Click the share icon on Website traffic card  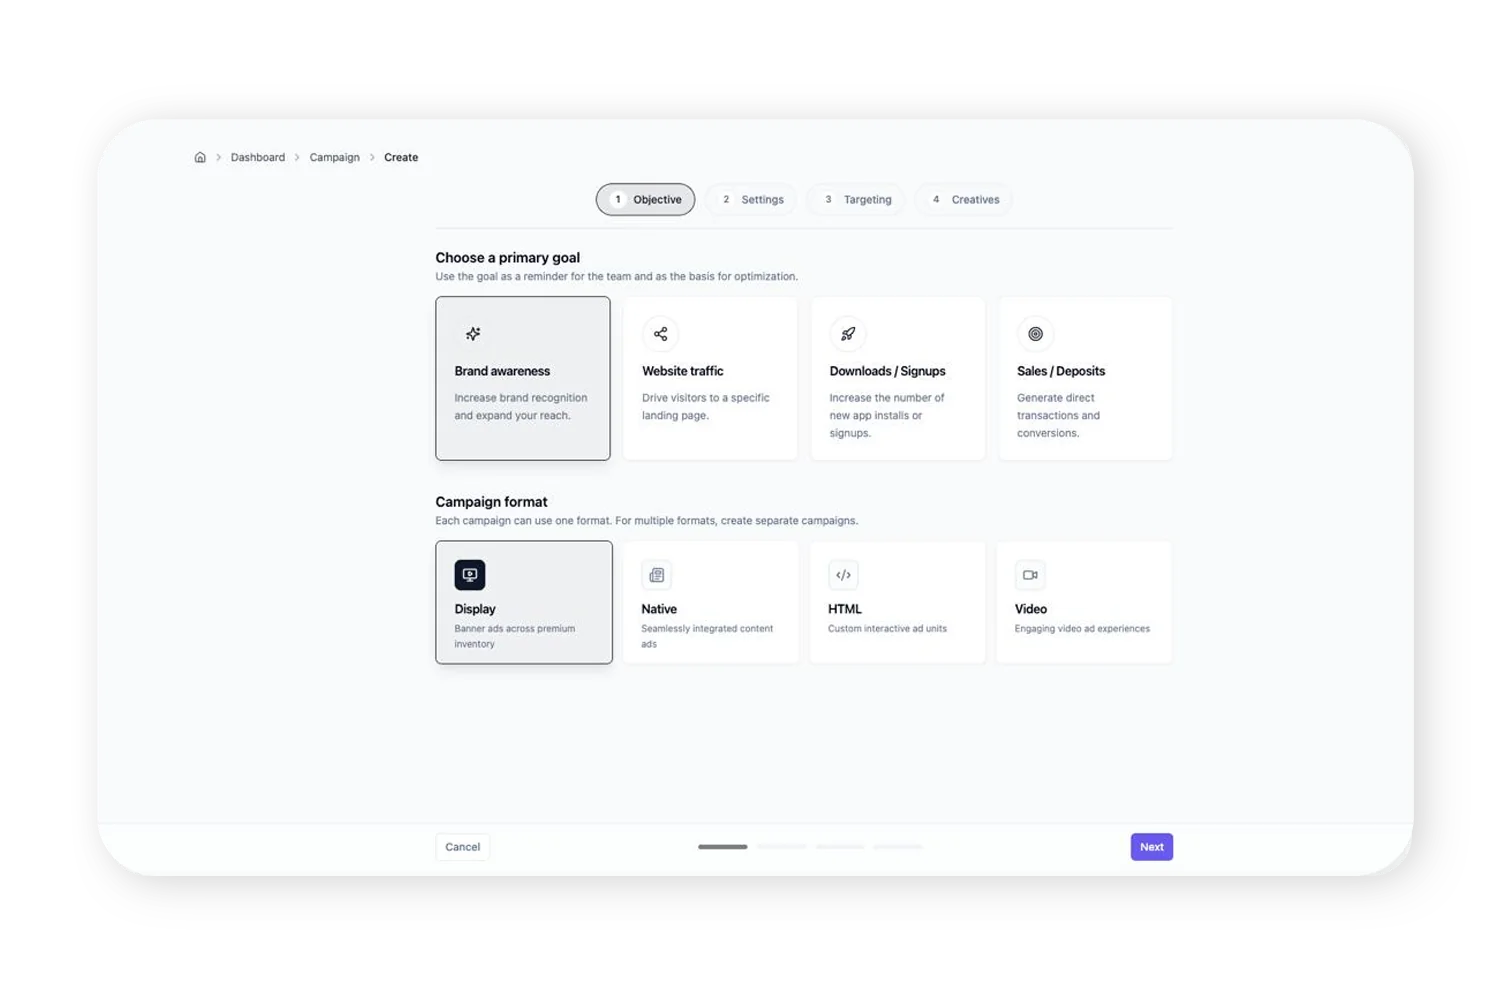pyautogui.click(x=660, y=334)
